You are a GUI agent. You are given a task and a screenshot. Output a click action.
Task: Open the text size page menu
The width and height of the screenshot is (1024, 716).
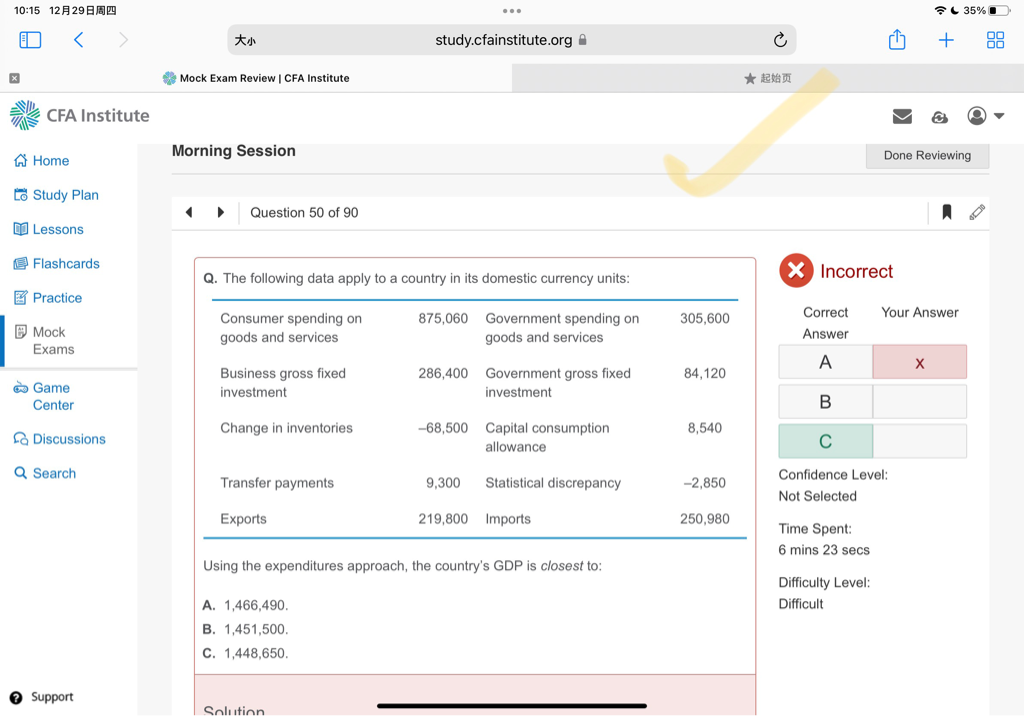tap(245, 41)
